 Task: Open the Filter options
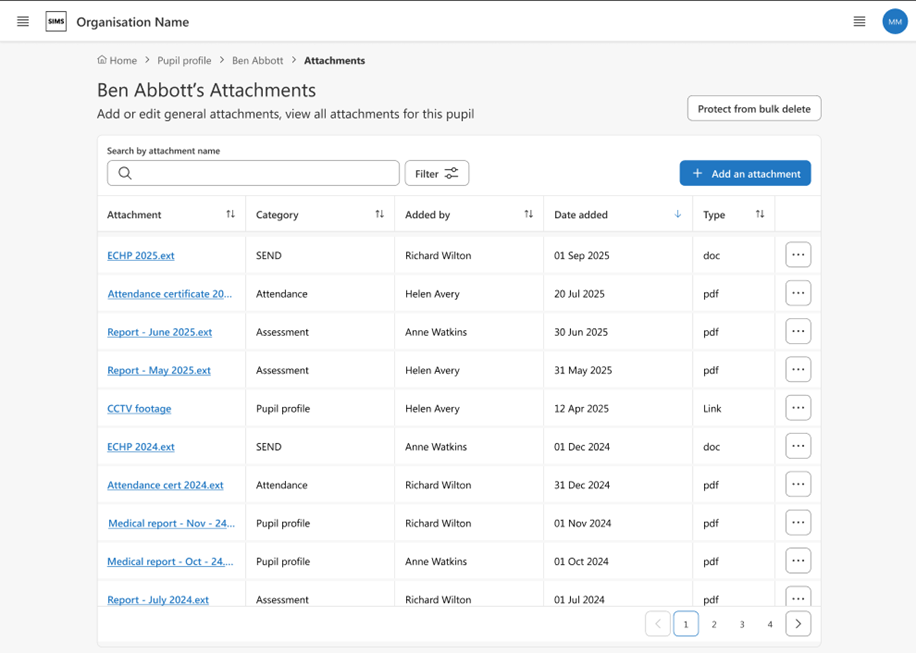[436, 173]
